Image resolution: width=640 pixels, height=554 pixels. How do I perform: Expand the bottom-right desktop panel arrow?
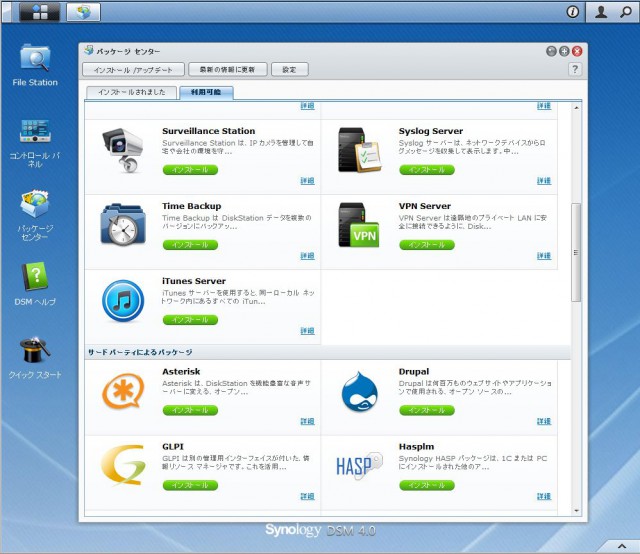point(622,546)
